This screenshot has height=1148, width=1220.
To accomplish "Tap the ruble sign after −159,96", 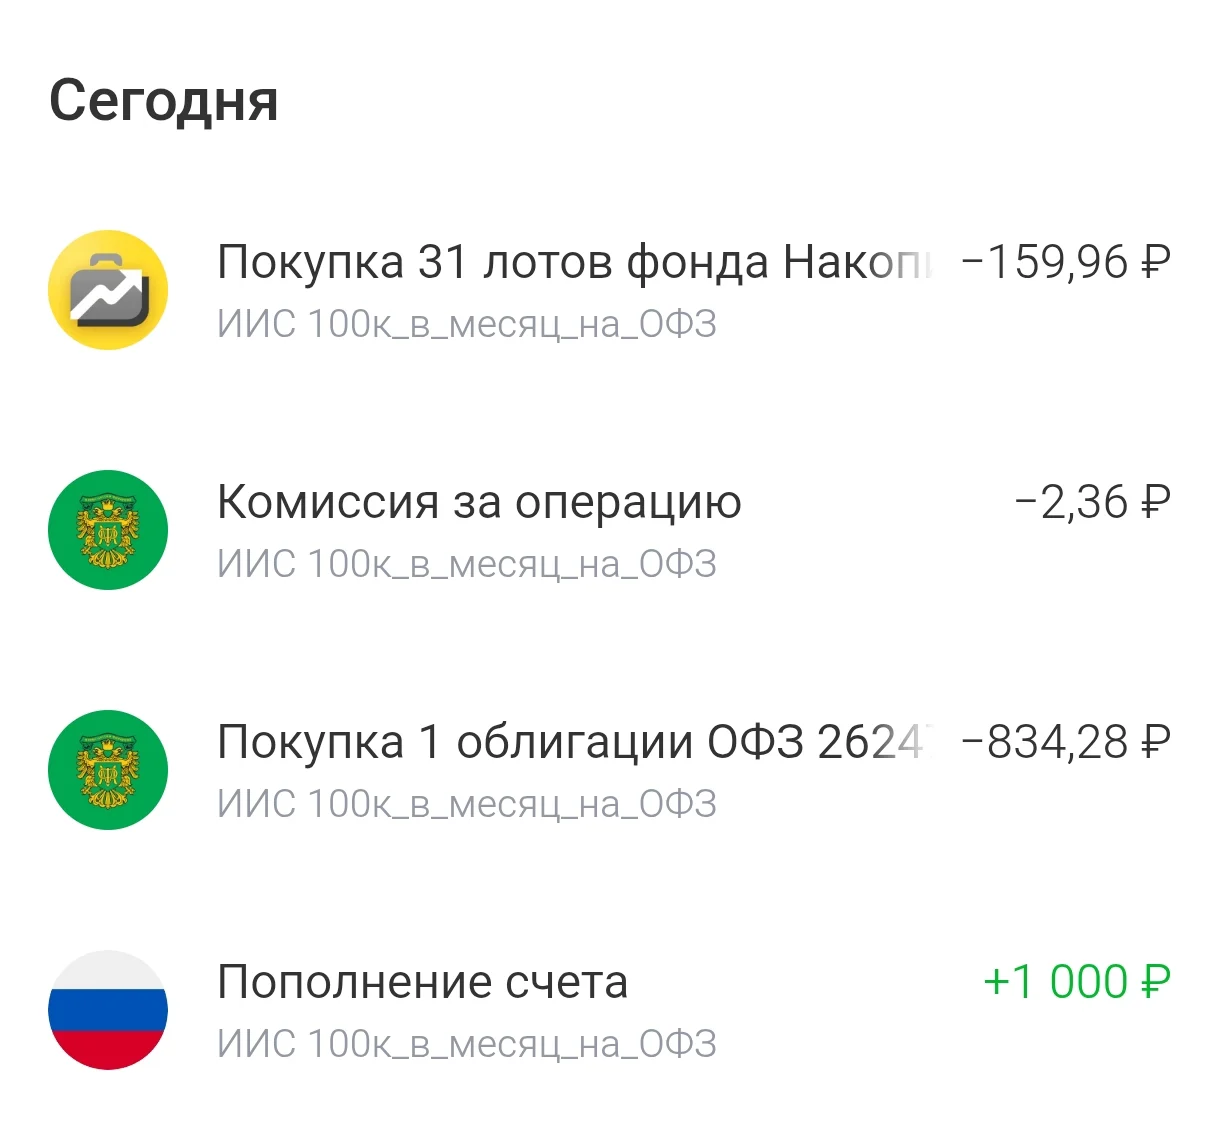I will click(x=1155, y=262).
